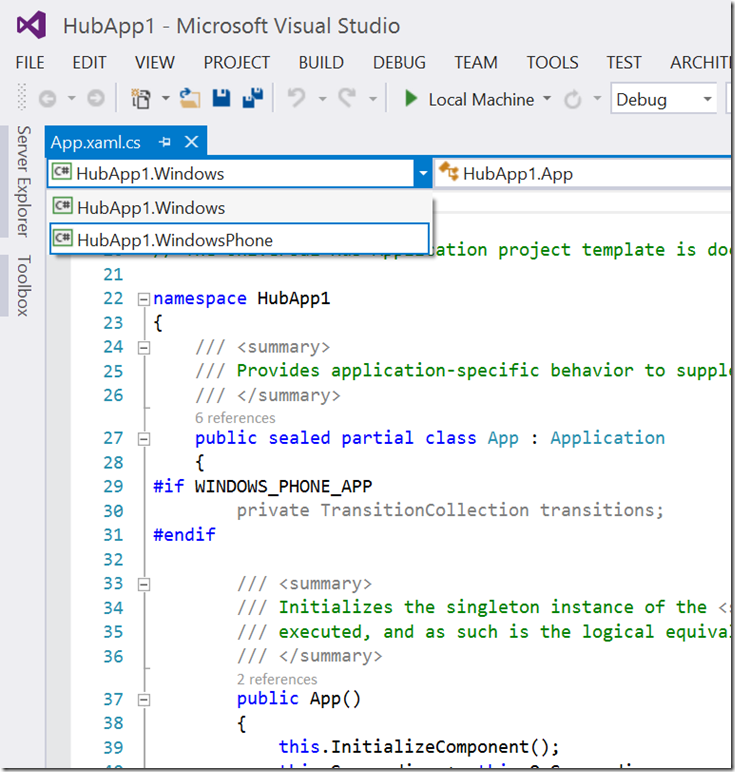Open the DEBUG menu
This screenshot has width=735, height=772.
tap(399, 63)
